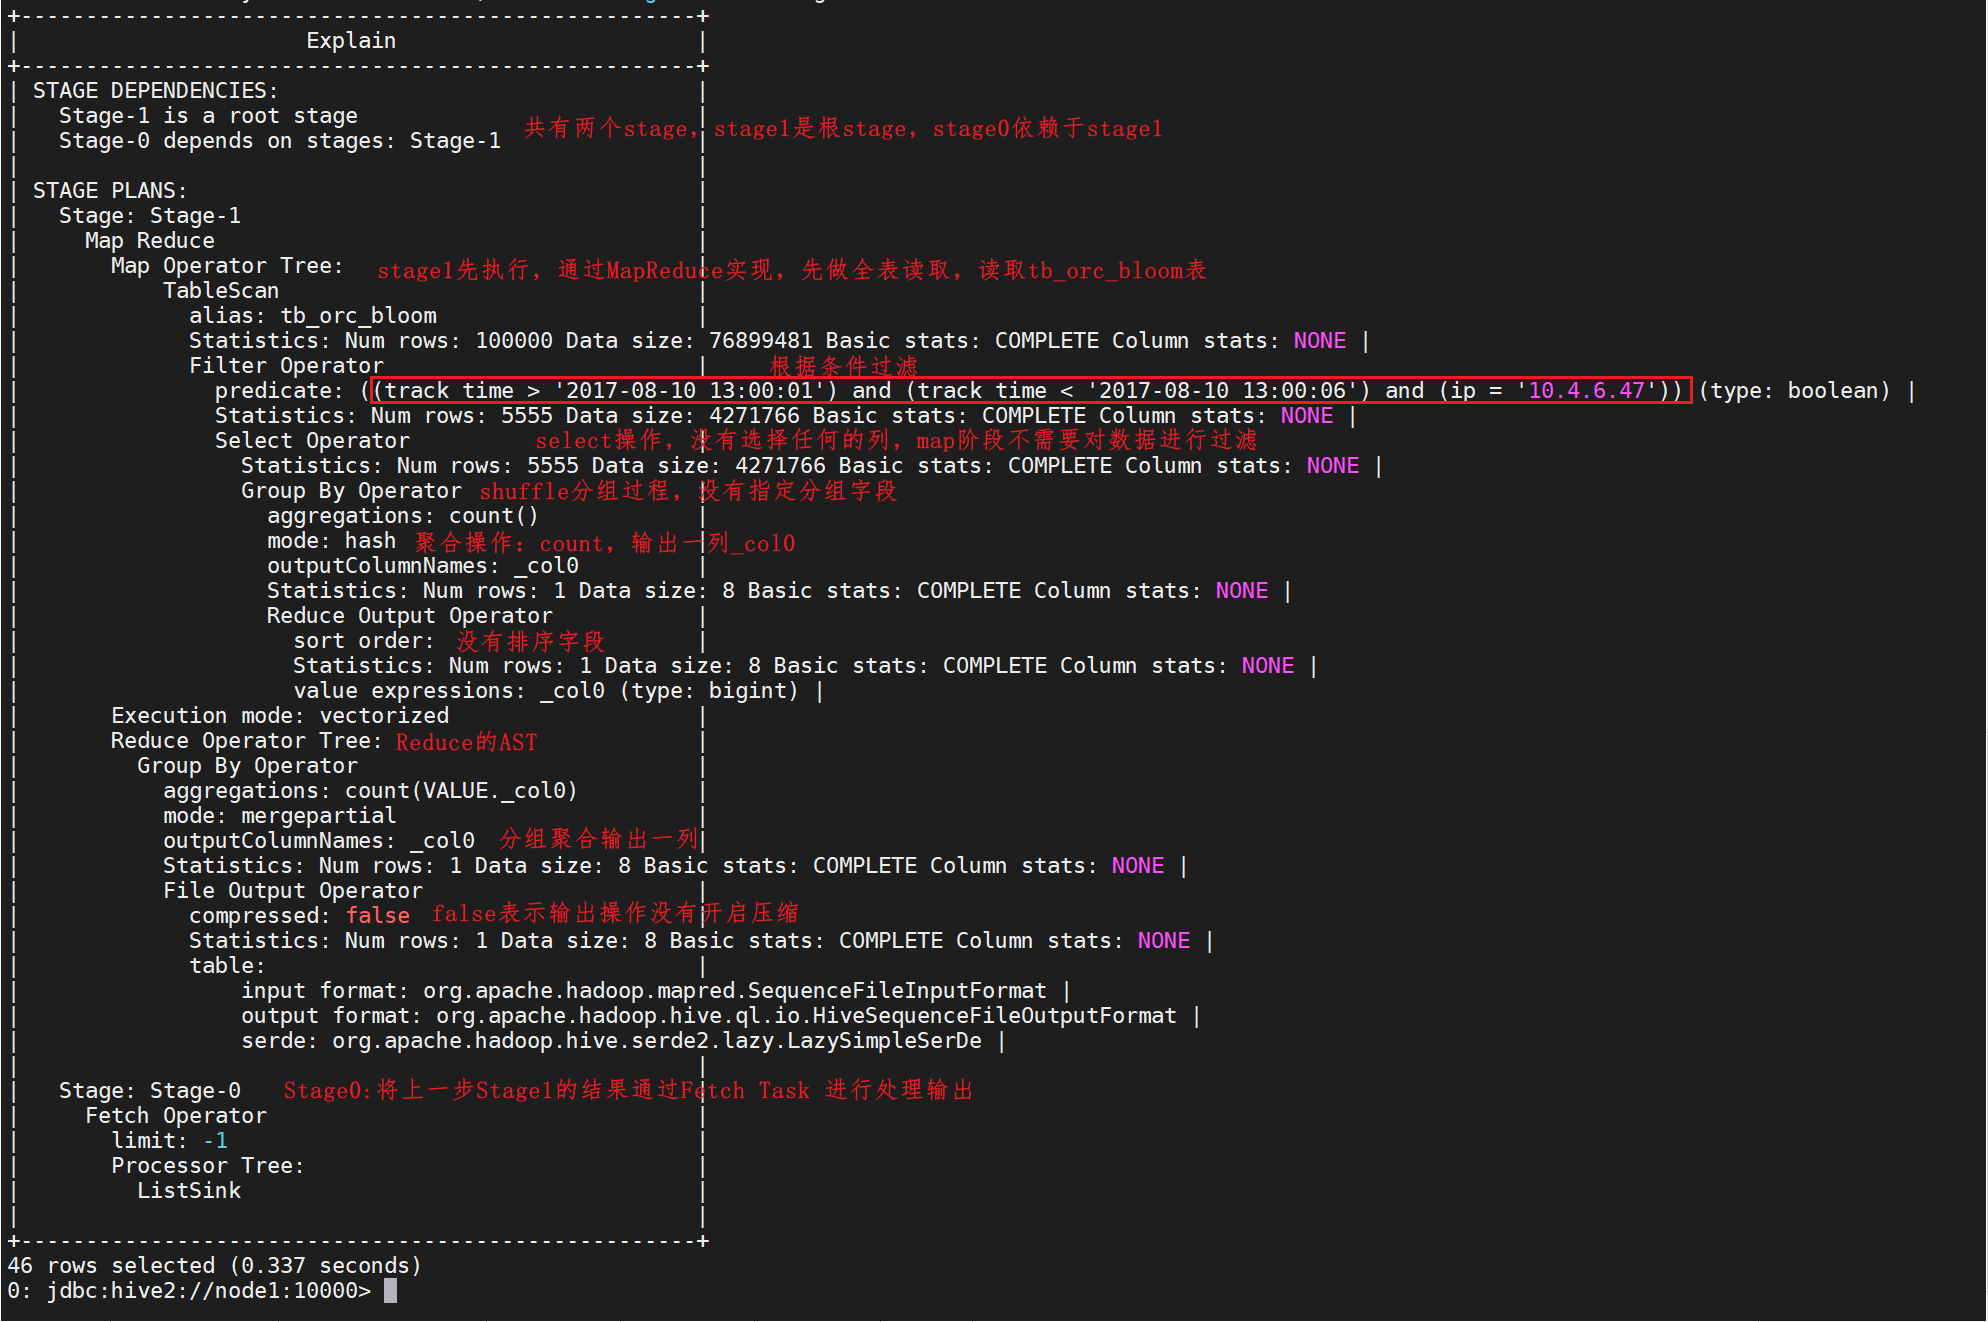Image resolution: width=1988 pixels, height=1322 pixels.
Task: Click red annotation about two stages
Action: click(843, 129)
